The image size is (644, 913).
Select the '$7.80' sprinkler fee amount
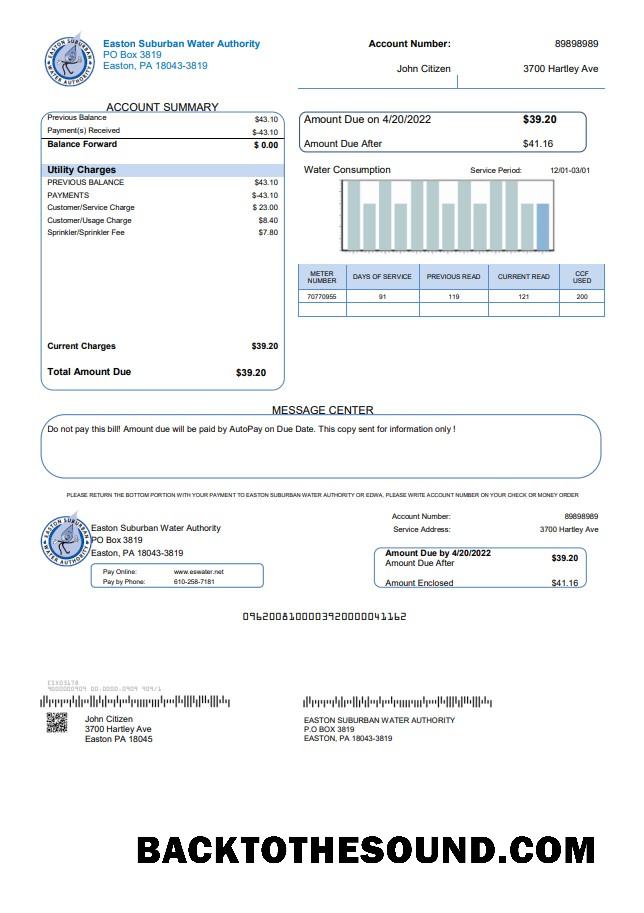coord(268,232)
